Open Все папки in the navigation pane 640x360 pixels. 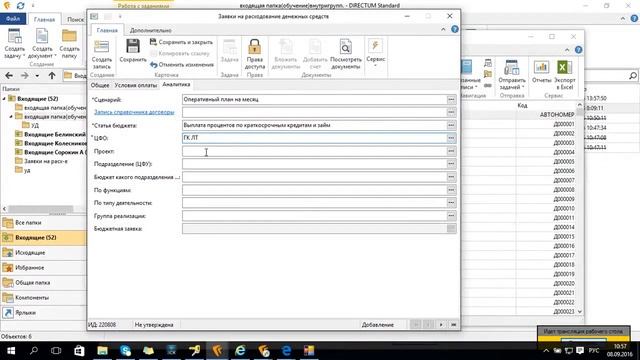point(43,223)
